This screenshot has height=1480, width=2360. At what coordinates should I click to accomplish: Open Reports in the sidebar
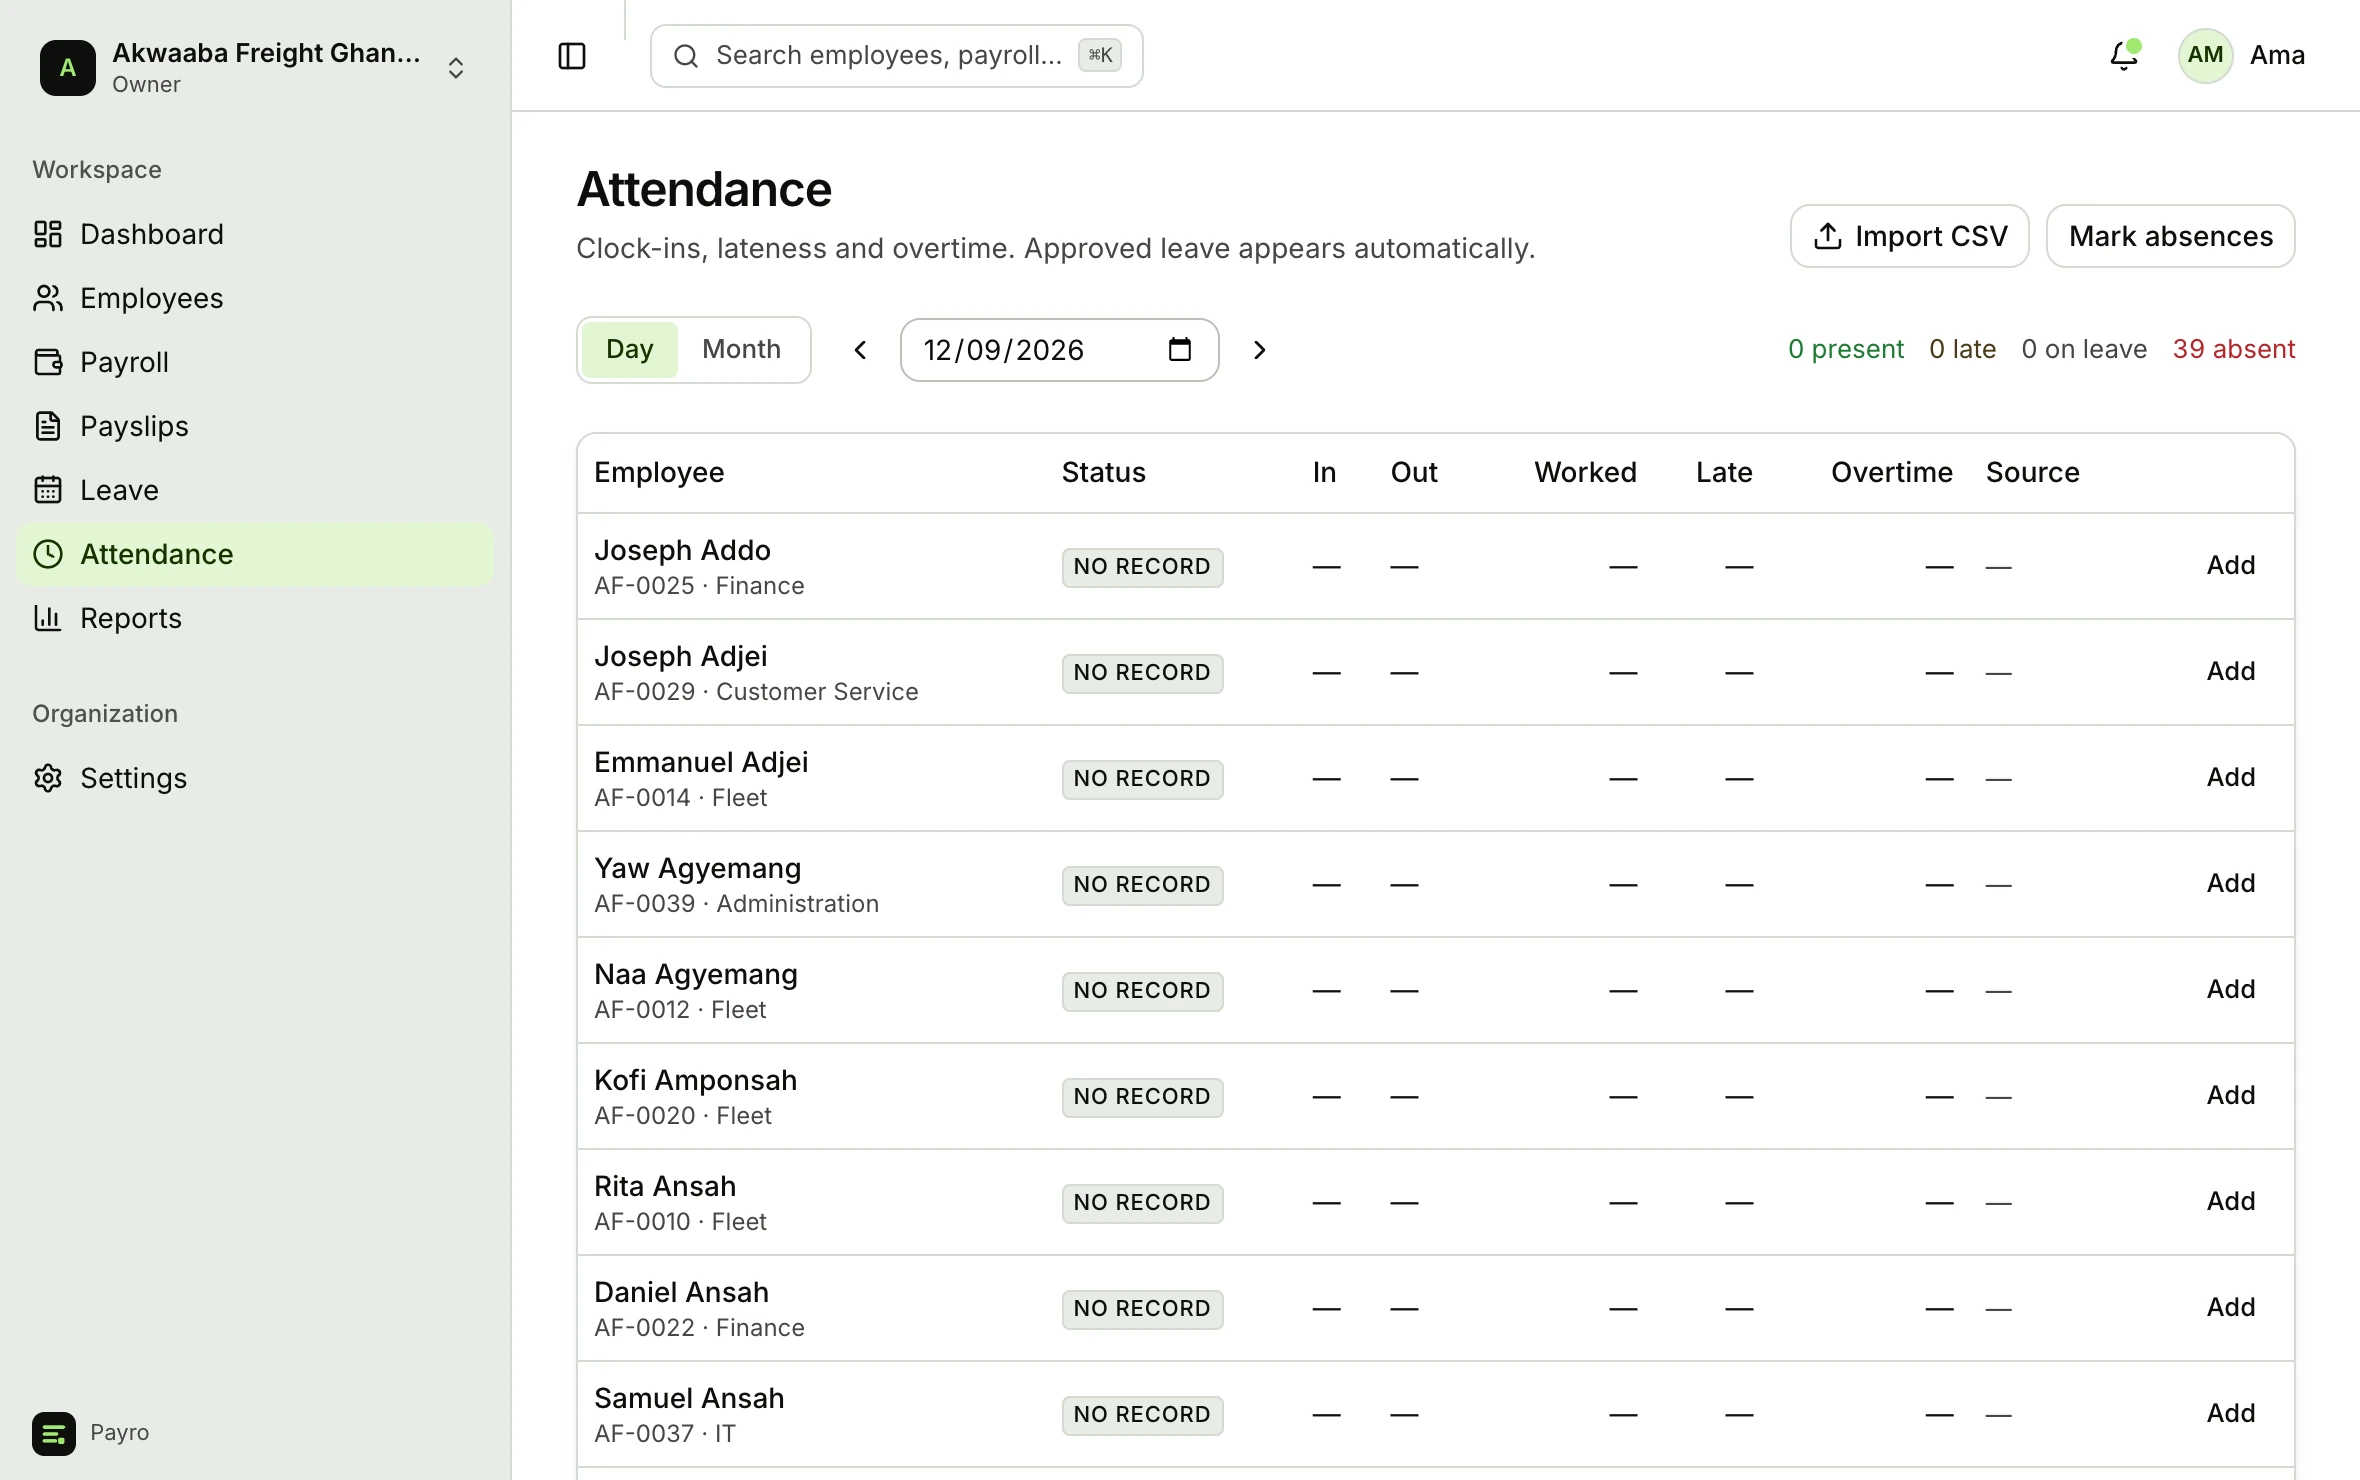coord(255,618)
